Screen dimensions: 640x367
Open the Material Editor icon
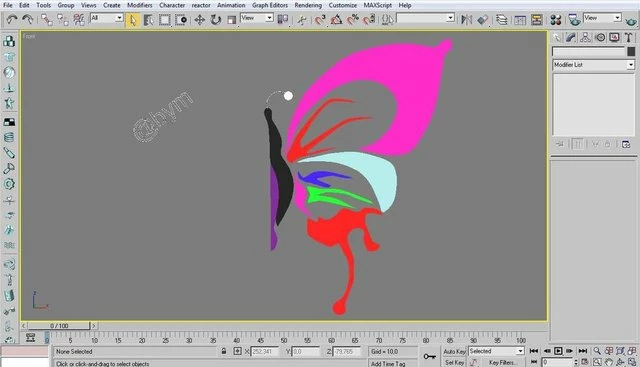pyautogui.click(x=556, y=20)
